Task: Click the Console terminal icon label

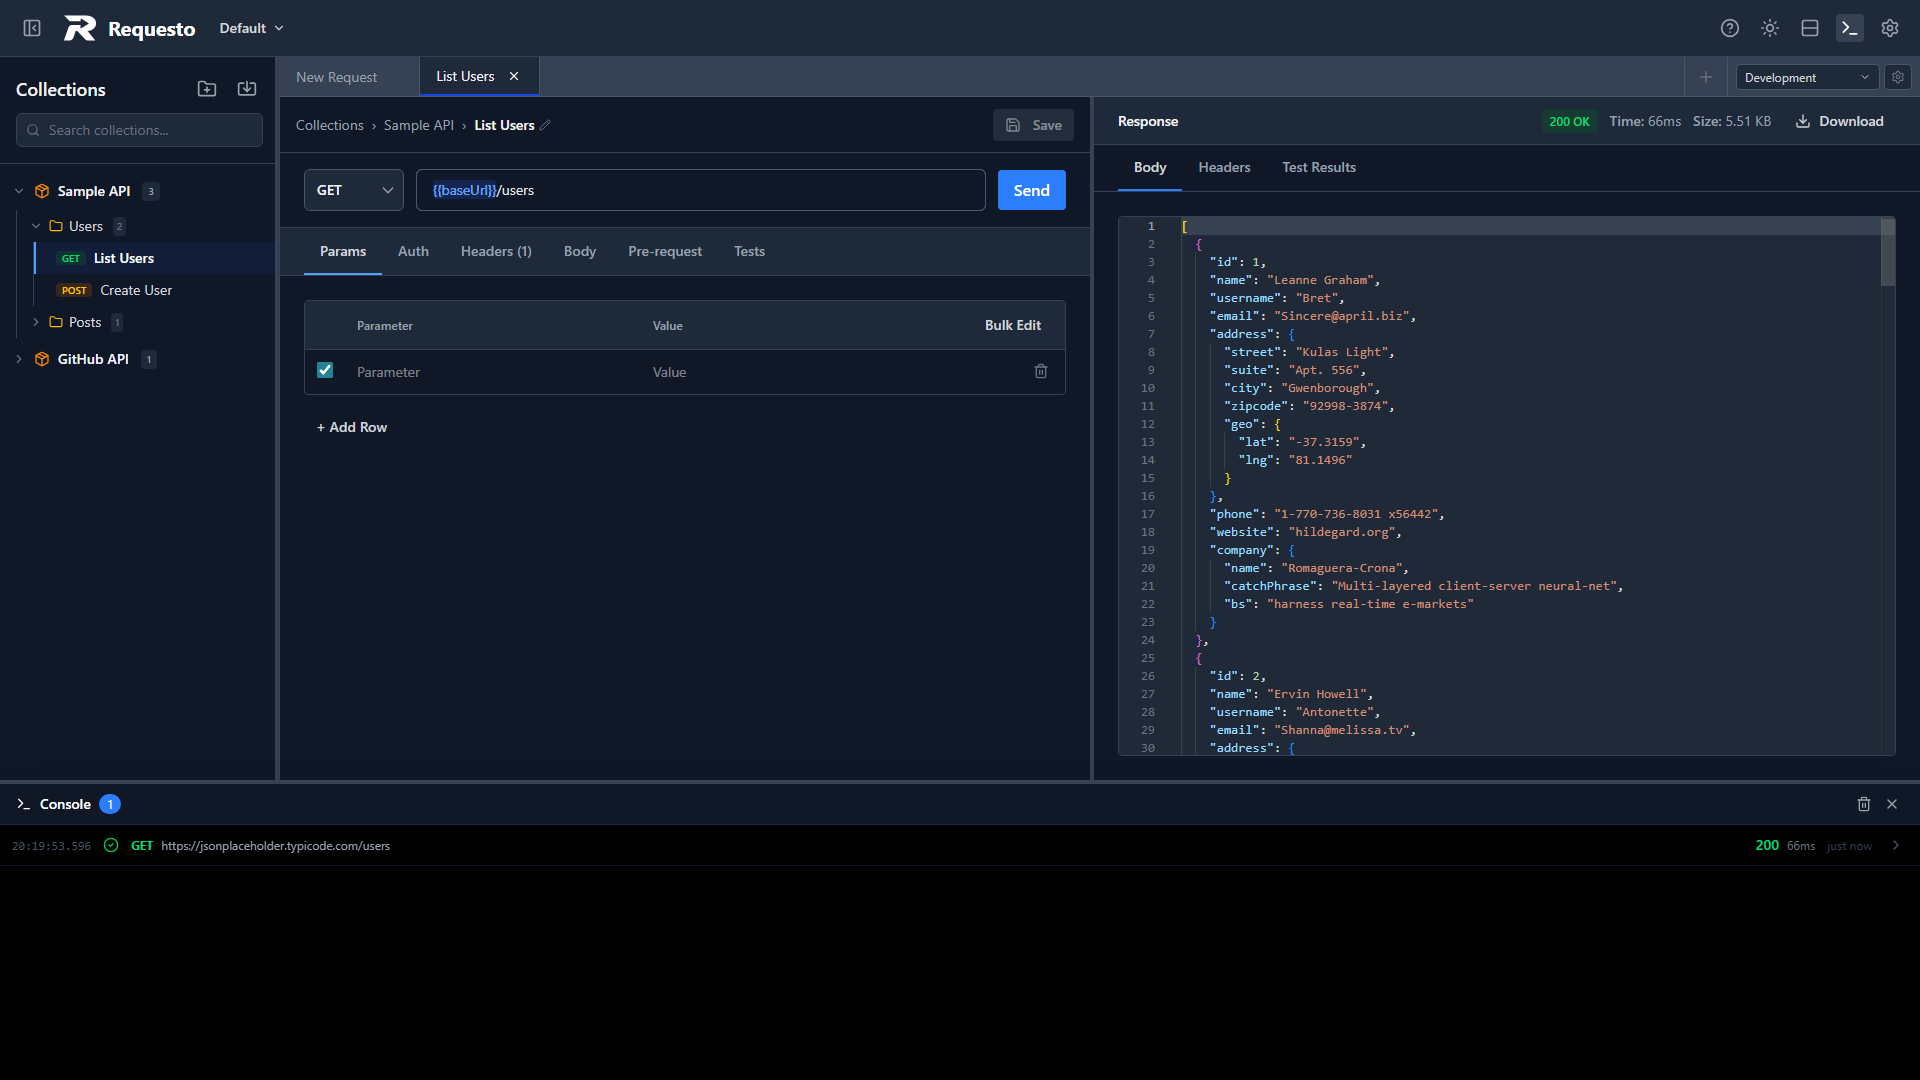Action: pyautogui.click(x=23, y=804)
